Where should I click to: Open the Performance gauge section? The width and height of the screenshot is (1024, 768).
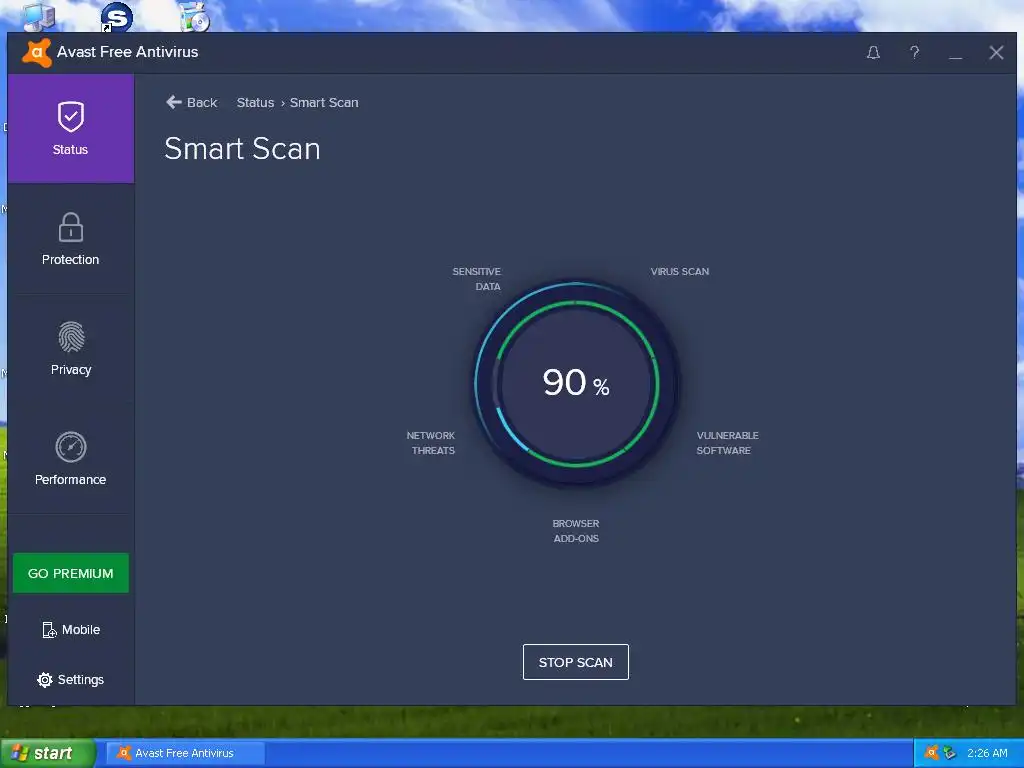click(x=71, y=458)
